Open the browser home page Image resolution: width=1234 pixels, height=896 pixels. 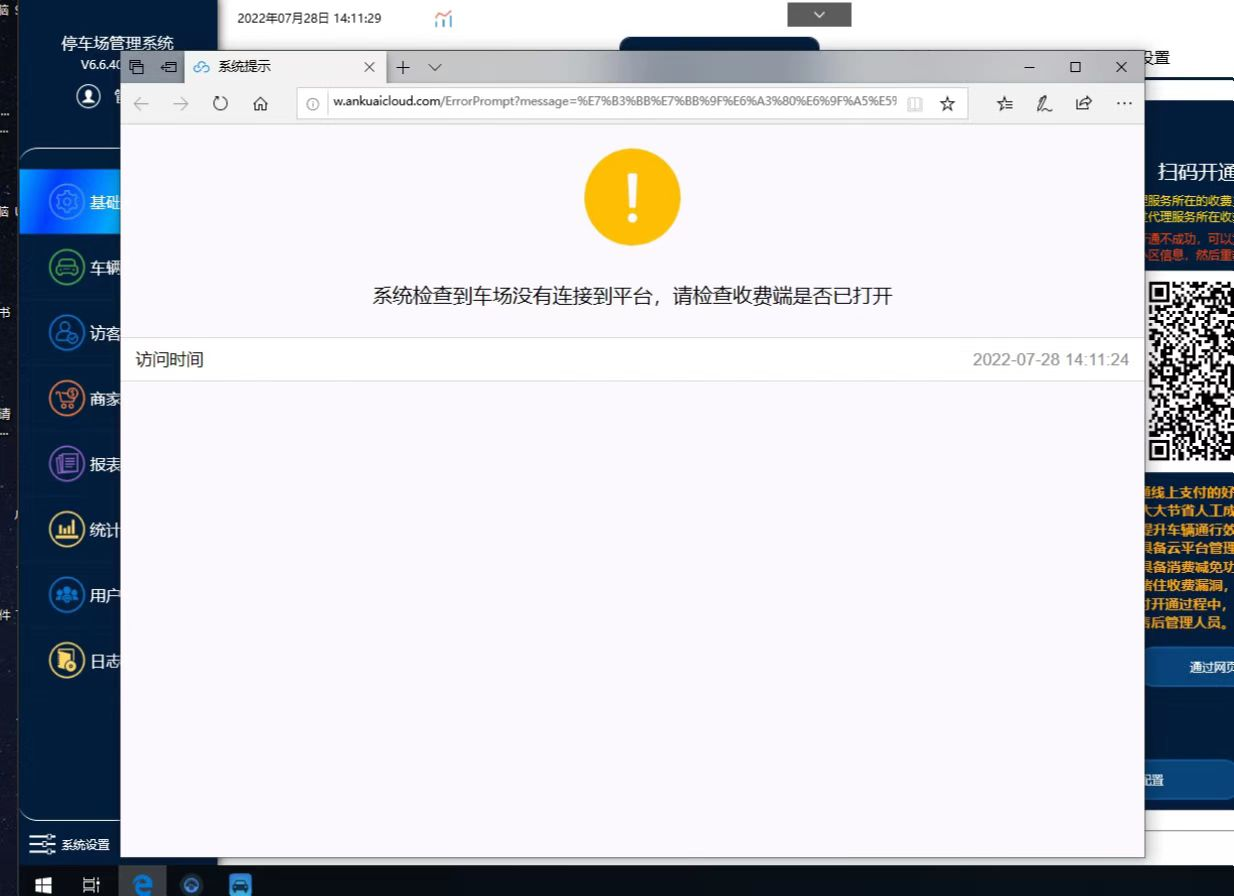260,103
